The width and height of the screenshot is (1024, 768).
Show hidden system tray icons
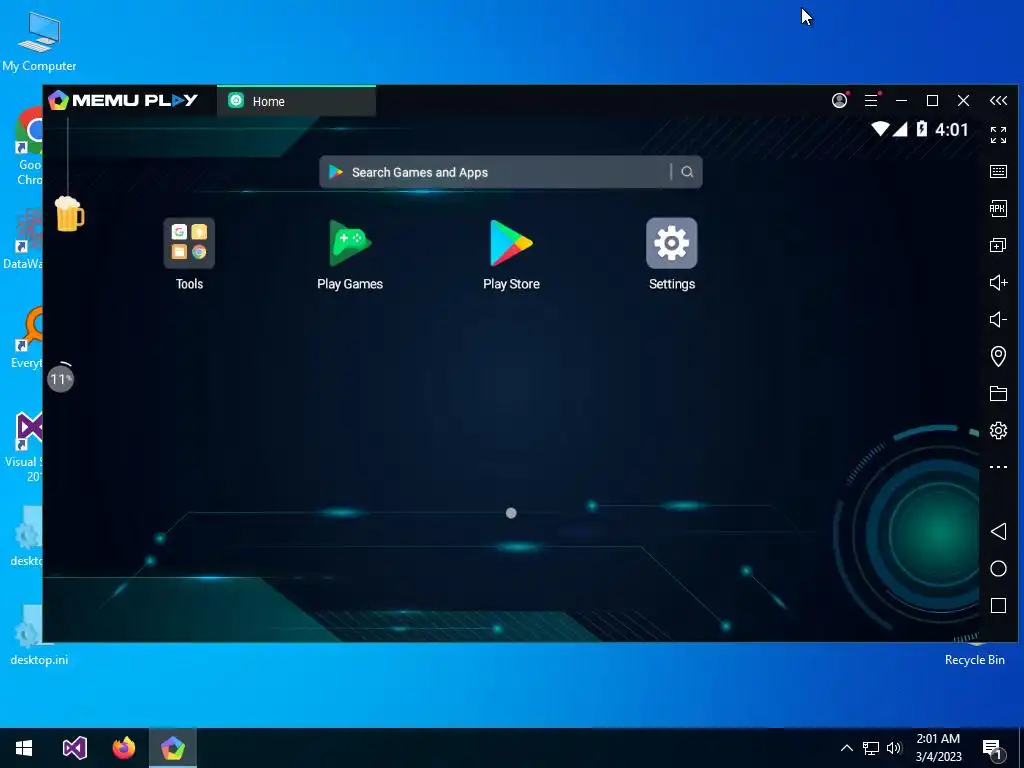[846, 748]
